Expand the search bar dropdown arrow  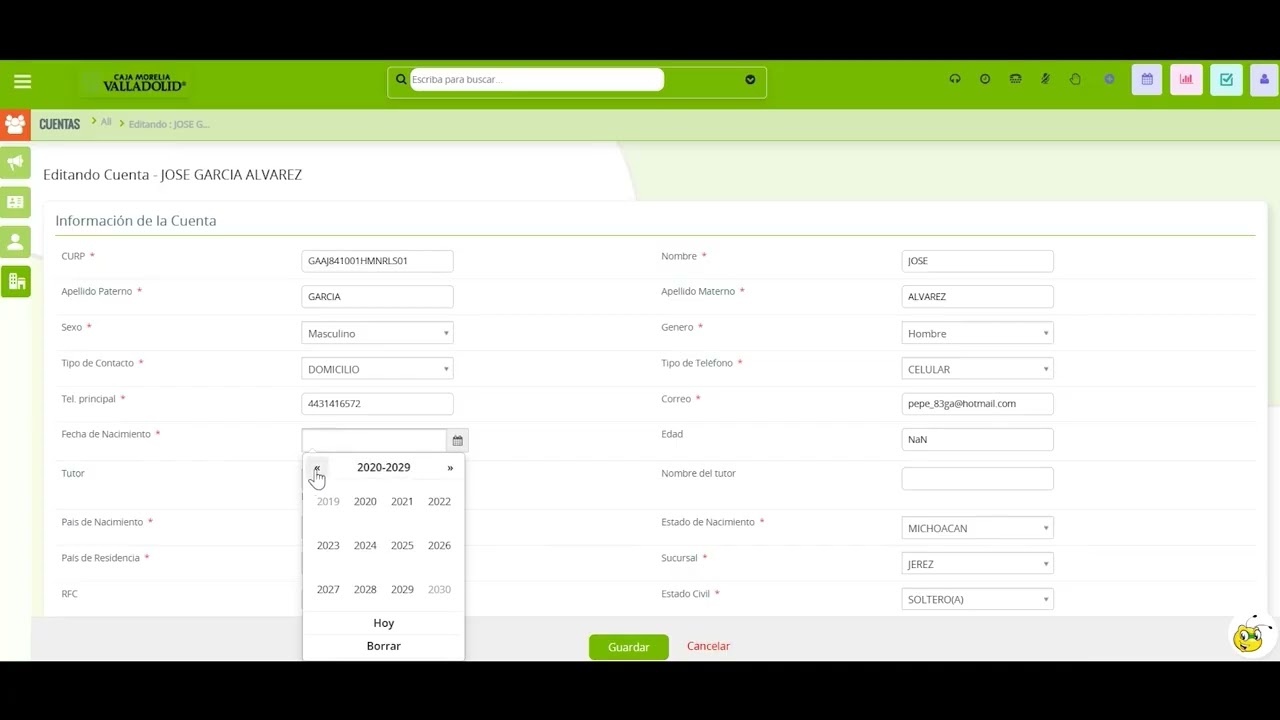[x=750, y=80]
